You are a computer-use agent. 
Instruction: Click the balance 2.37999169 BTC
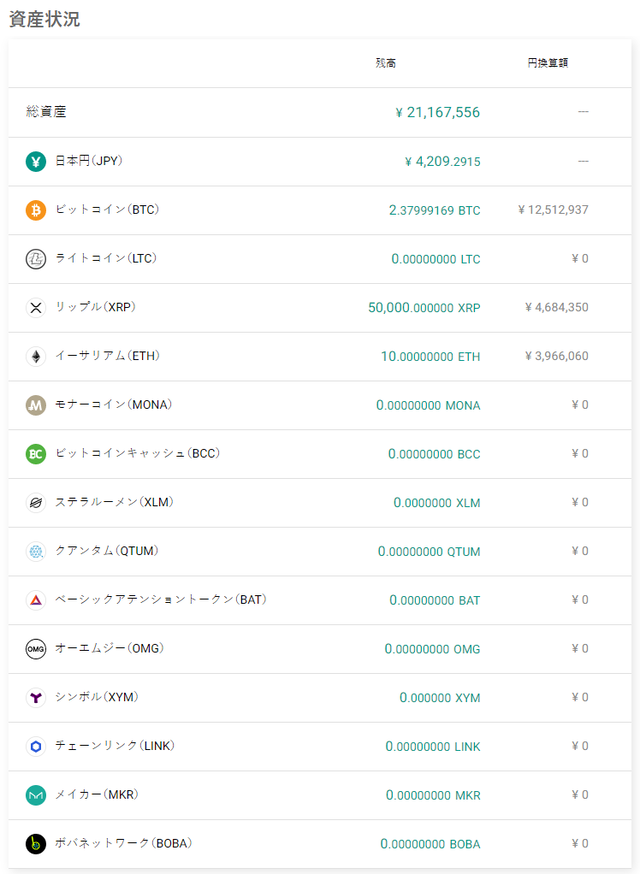click(x=435, y=211)
